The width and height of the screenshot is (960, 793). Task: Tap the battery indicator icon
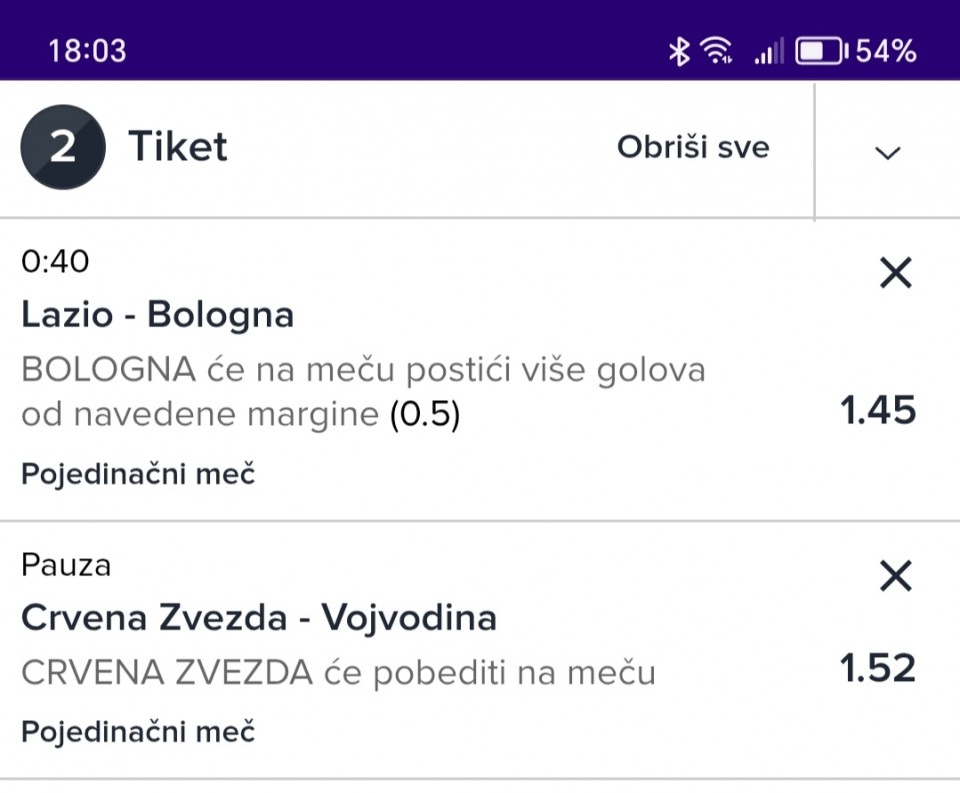point(820,51)
